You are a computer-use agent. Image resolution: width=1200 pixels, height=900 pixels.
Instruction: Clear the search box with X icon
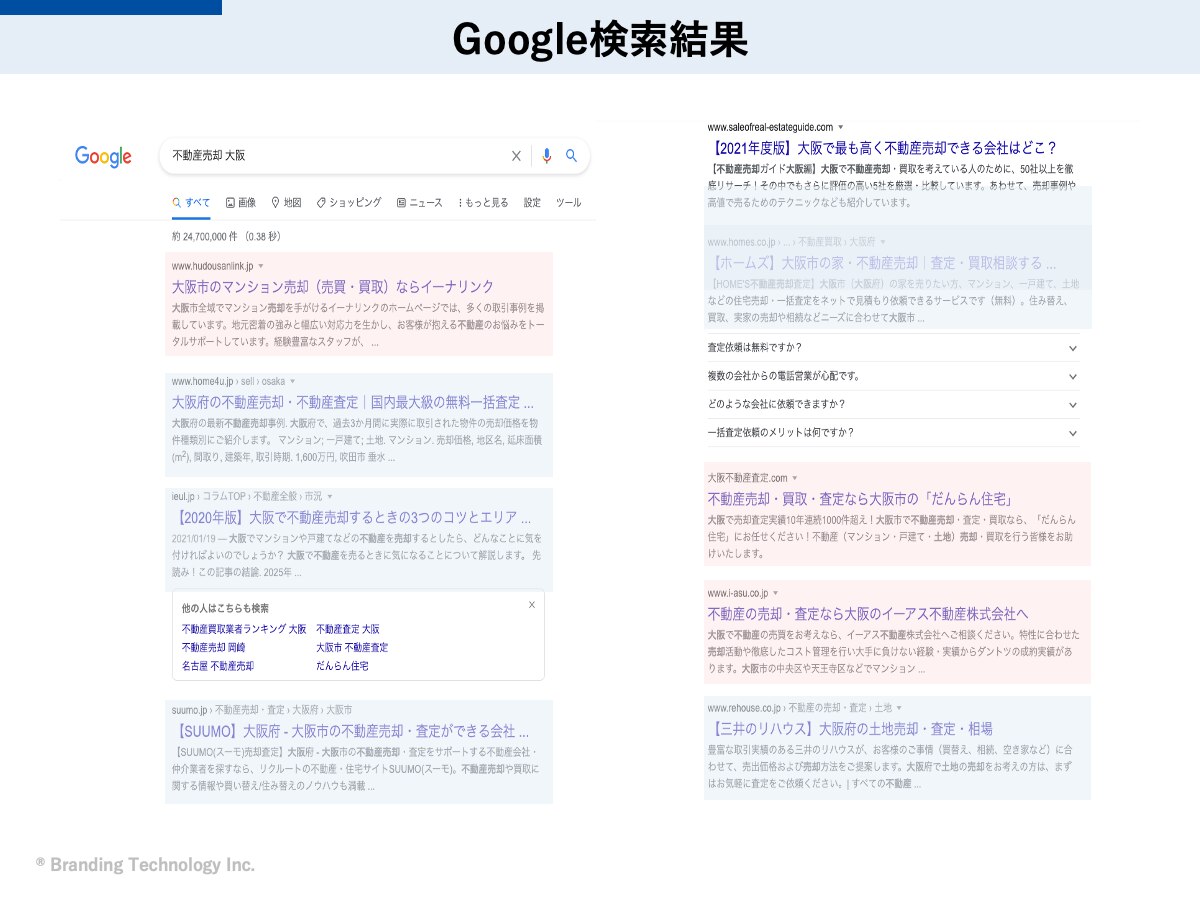pyautogui.click(x=516, y=156)
